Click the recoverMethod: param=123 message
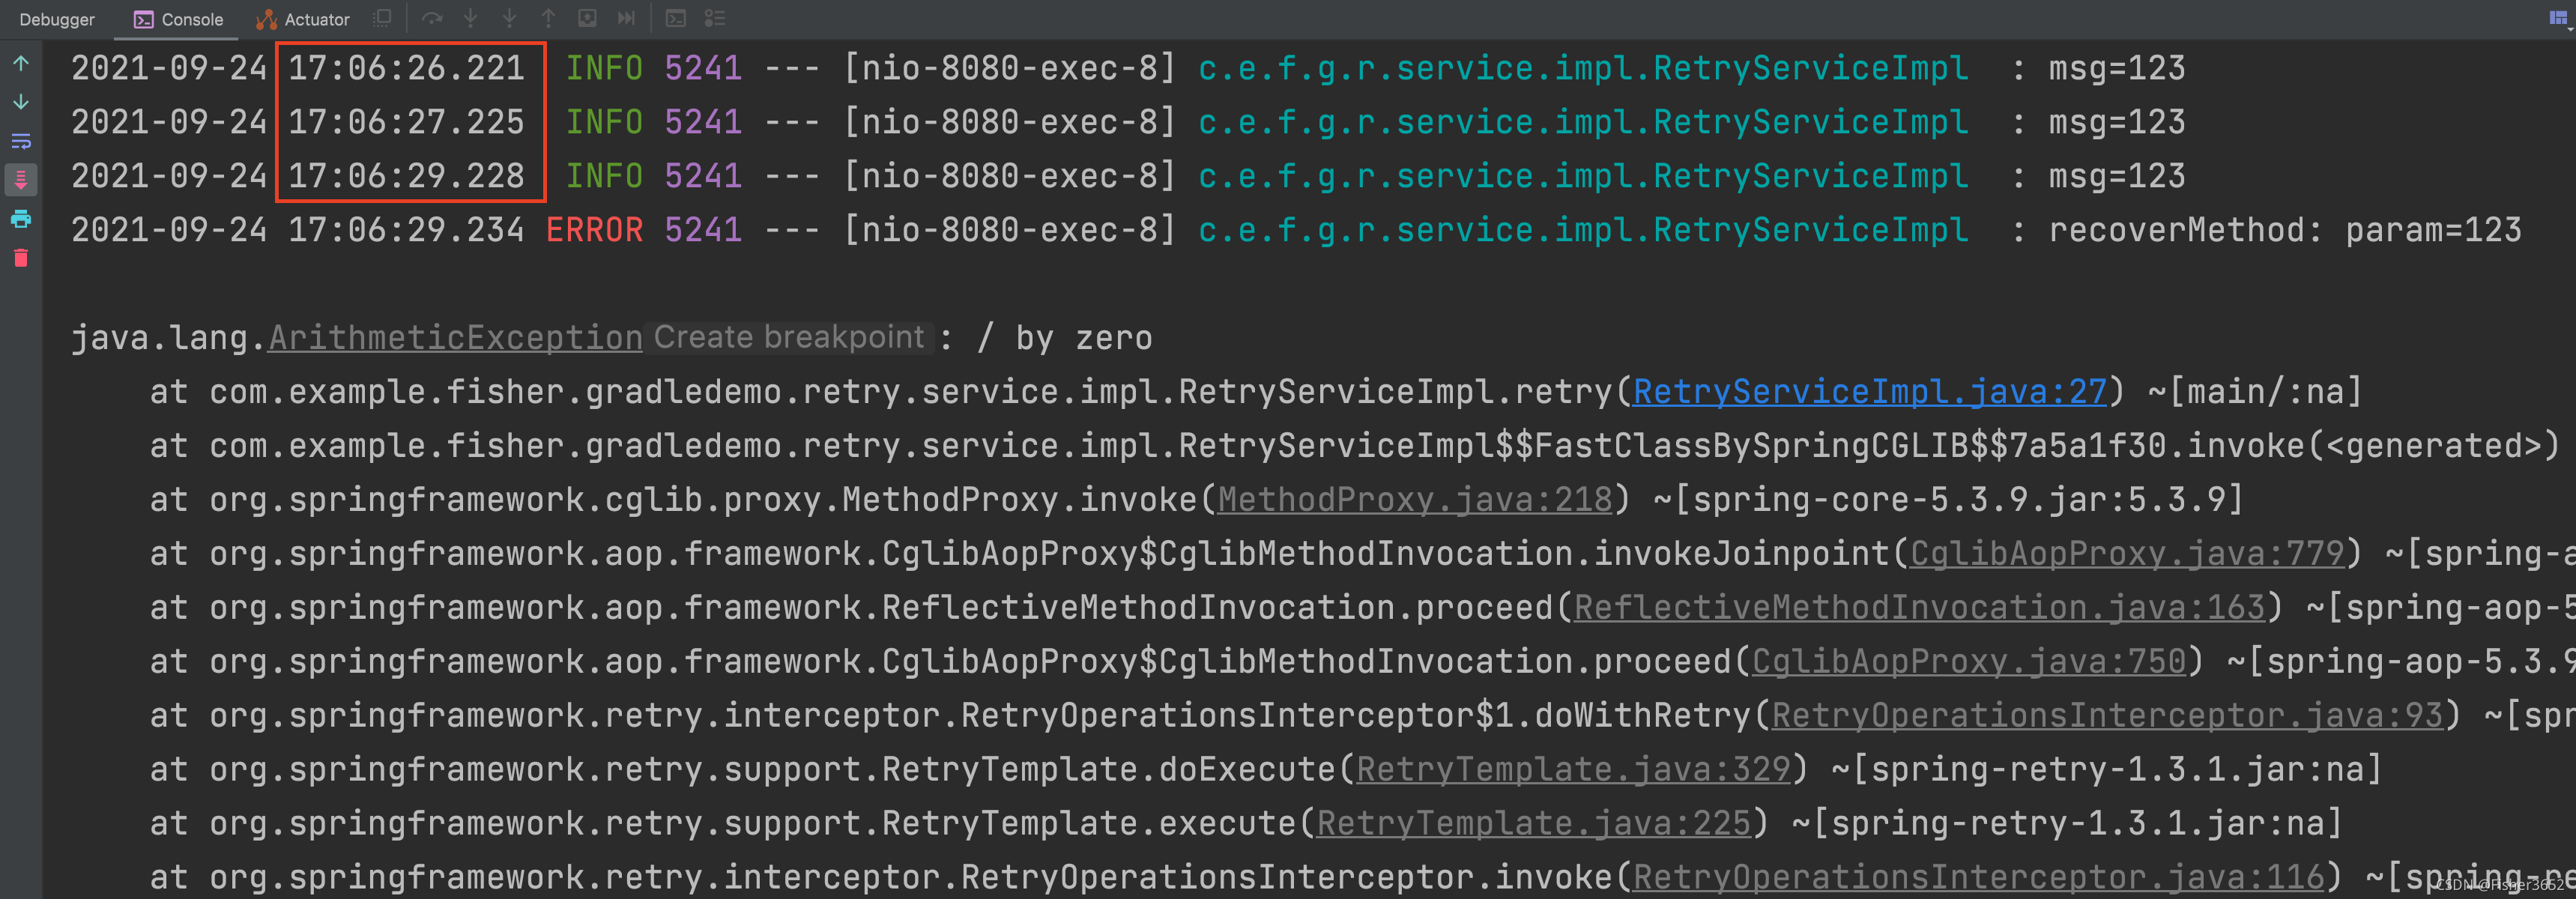Image resolution: width=2576 pixels, height=899 pixels. 2285,230
